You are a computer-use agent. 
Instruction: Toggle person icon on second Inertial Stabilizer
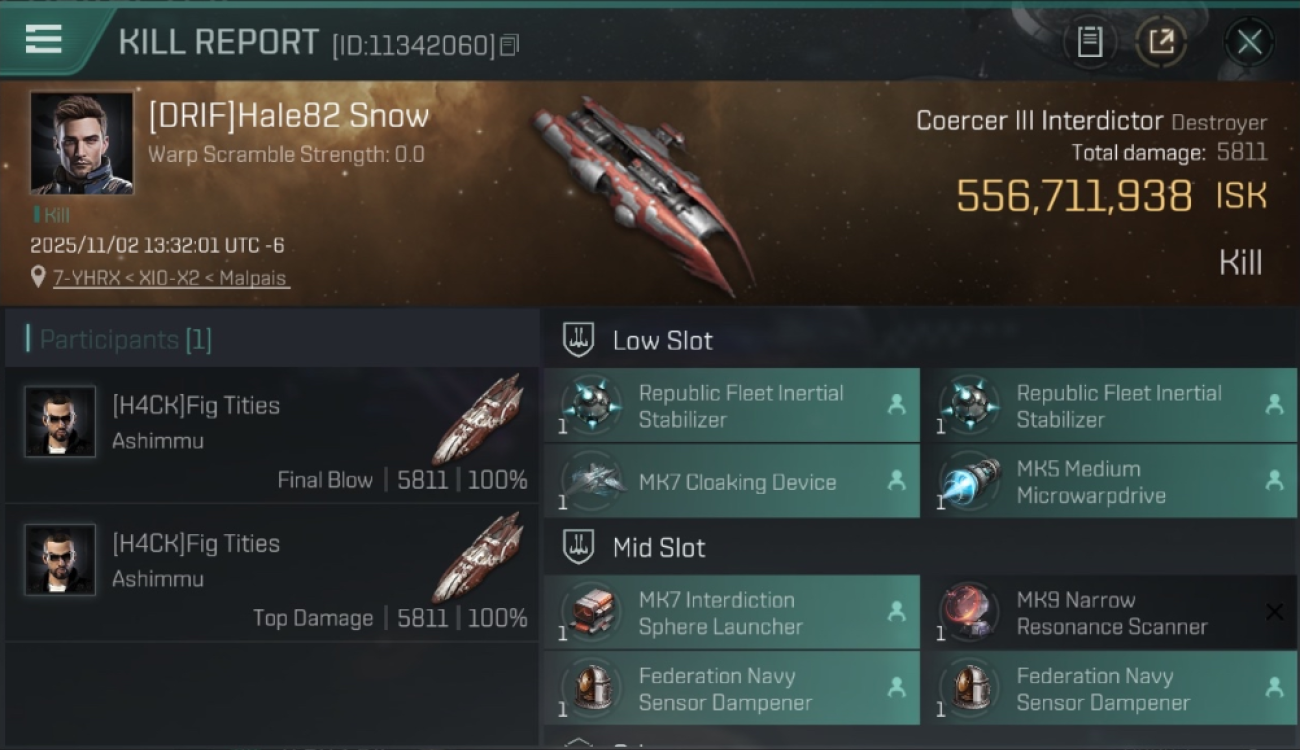click(1274, 405)
